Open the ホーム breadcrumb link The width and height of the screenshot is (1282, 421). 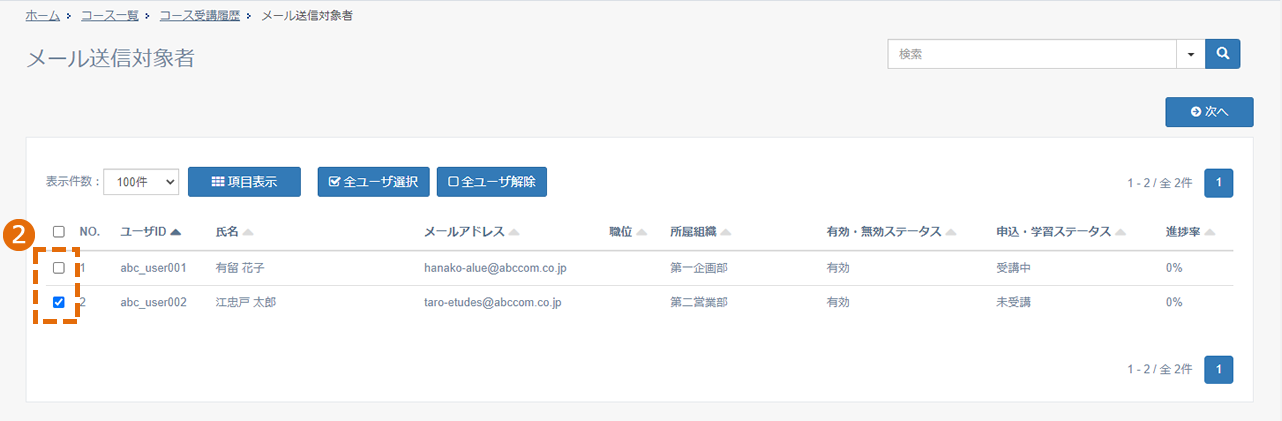43,16
